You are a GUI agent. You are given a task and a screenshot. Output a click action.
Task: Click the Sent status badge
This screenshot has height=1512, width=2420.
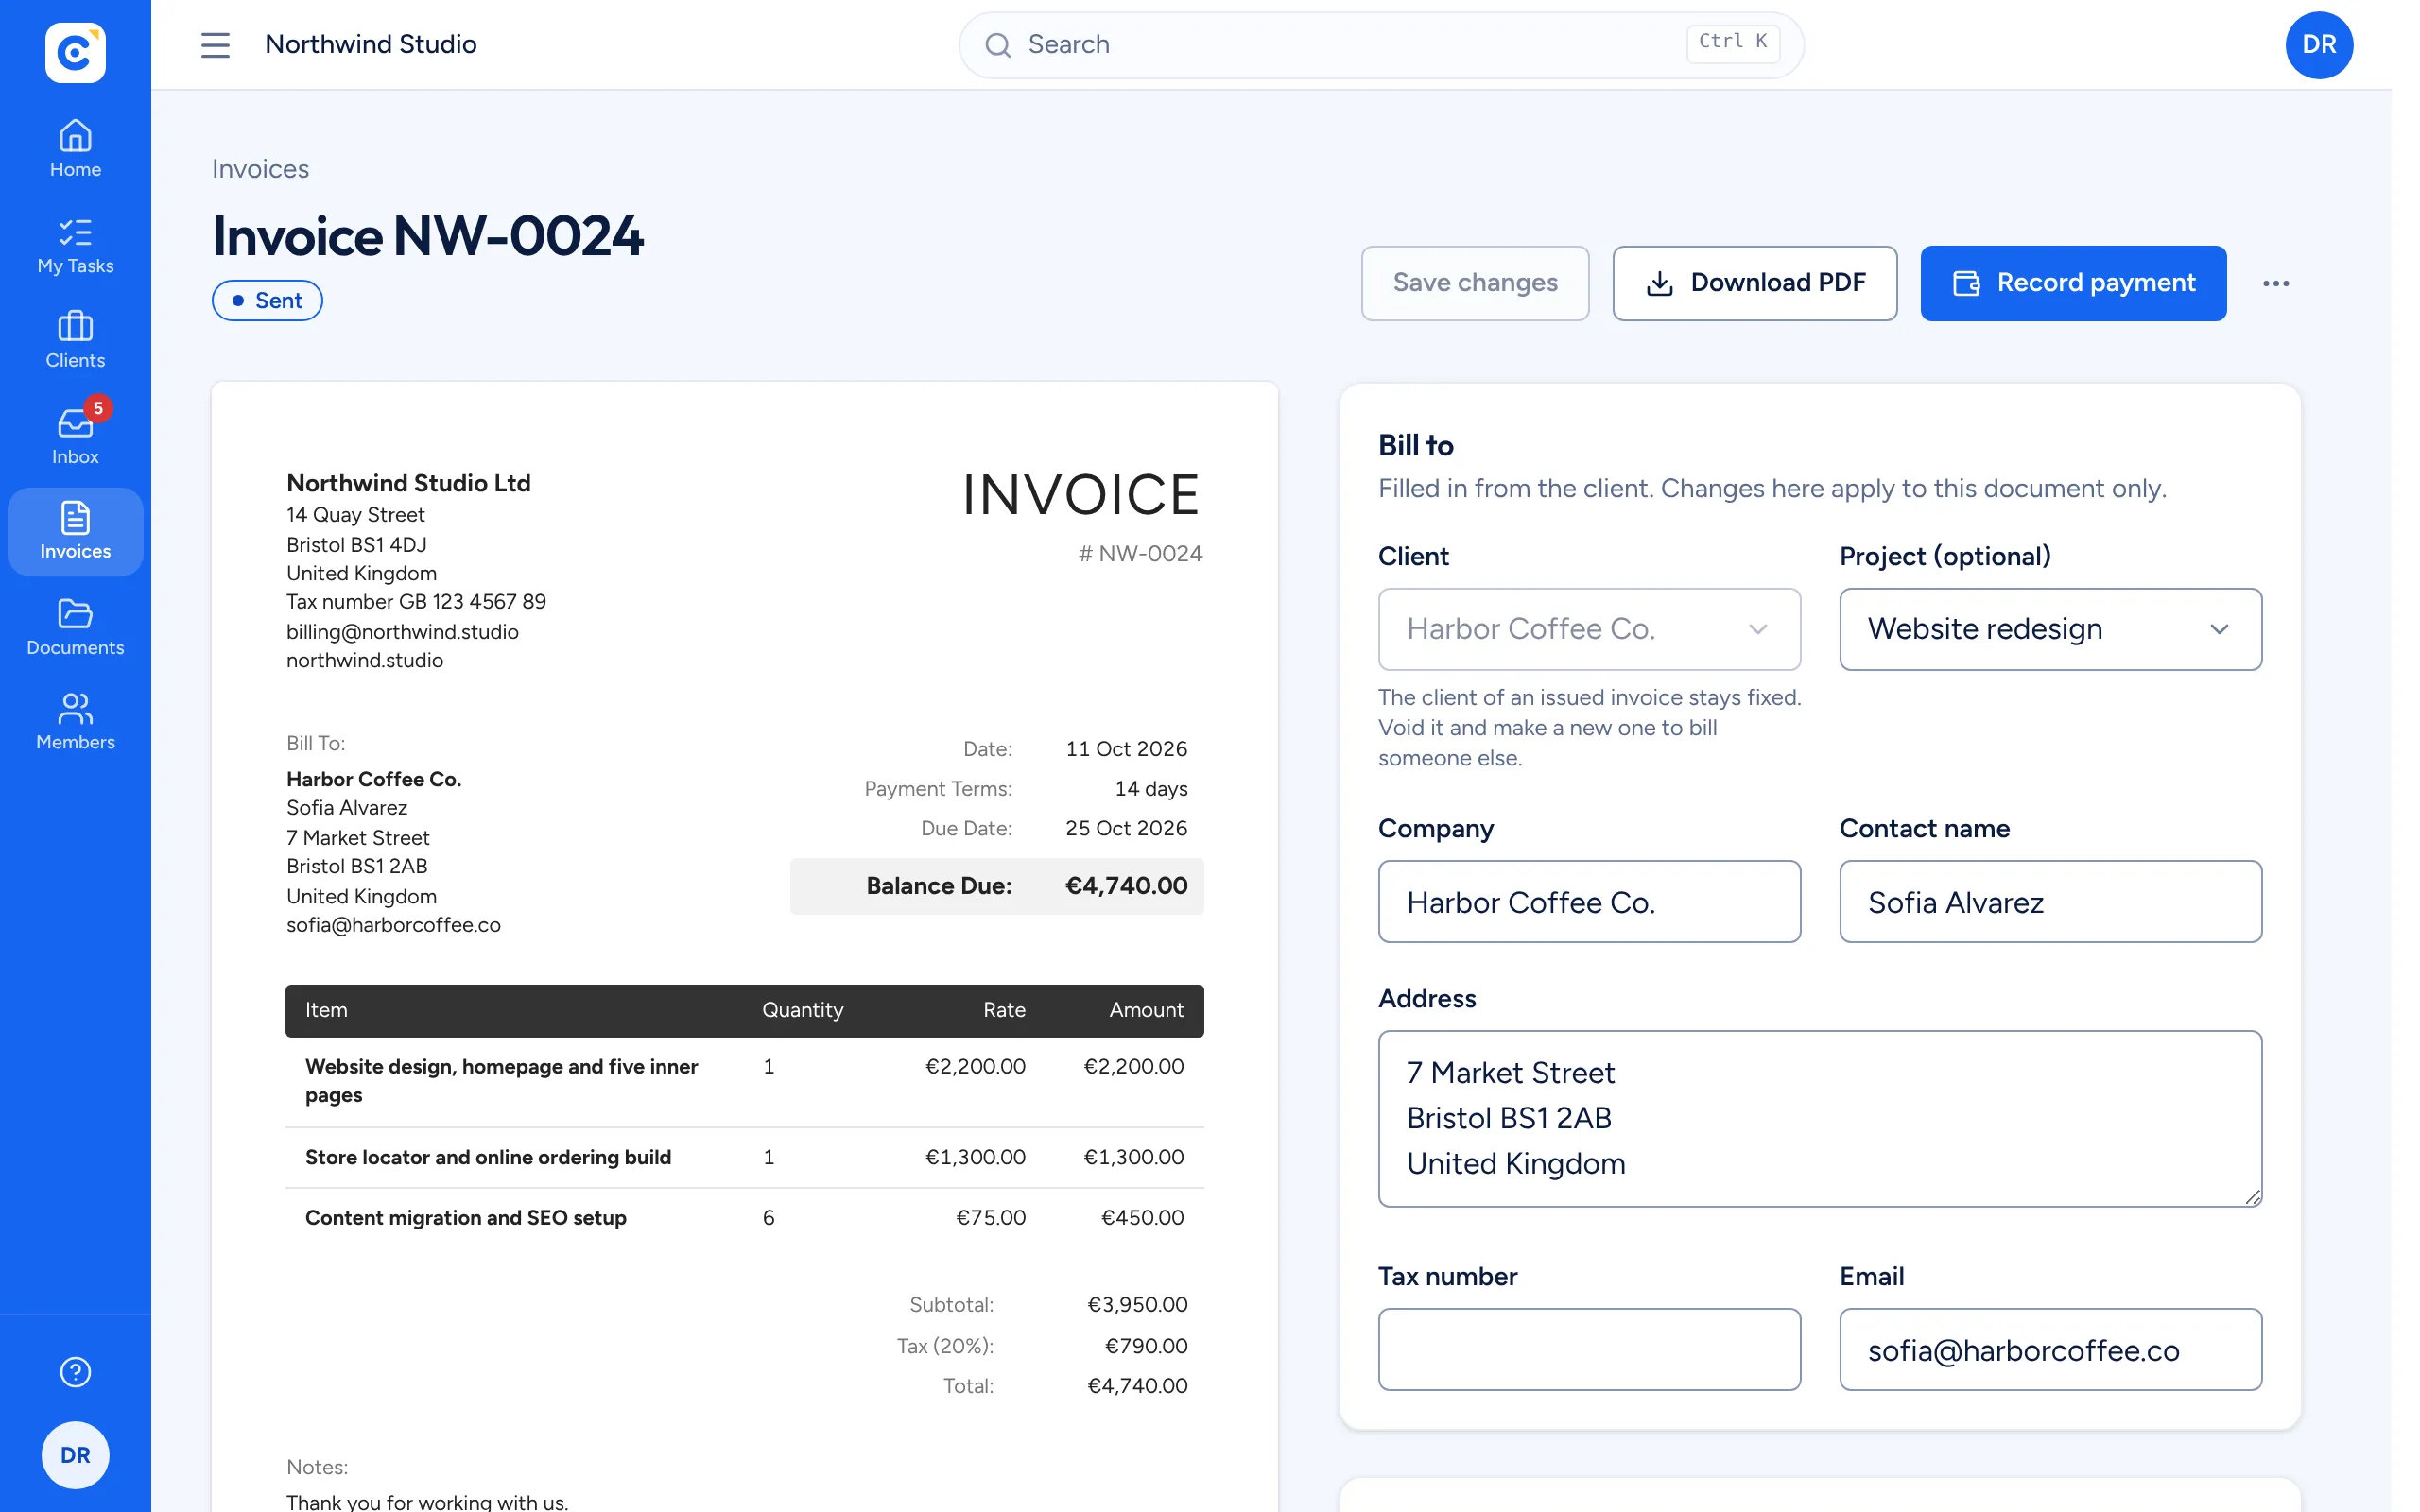pos(267,301)
